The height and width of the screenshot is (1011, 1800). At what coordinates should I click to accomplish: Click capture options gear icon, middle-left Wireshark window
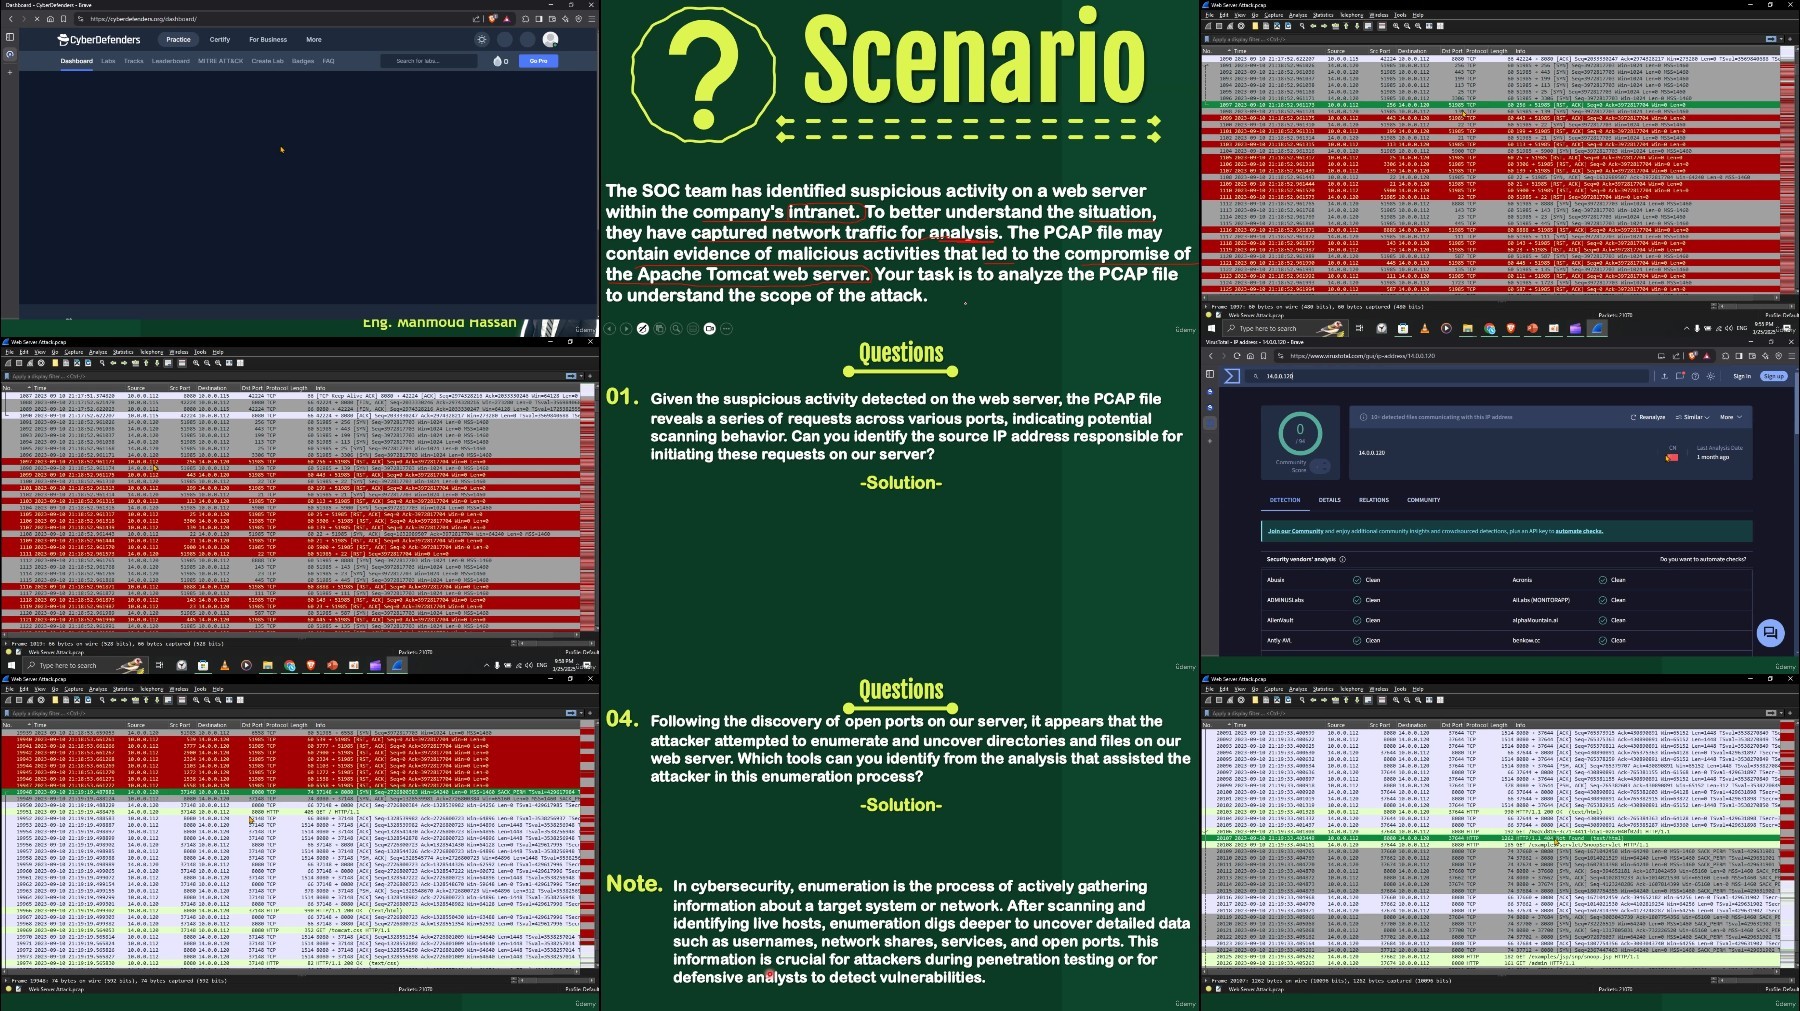(x=40, y=363)
